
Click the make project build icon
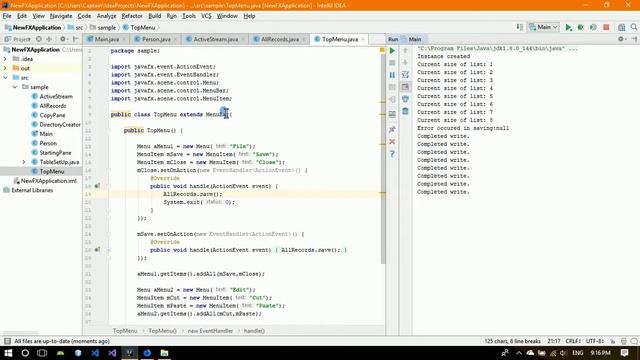click(x=519, y=27)
